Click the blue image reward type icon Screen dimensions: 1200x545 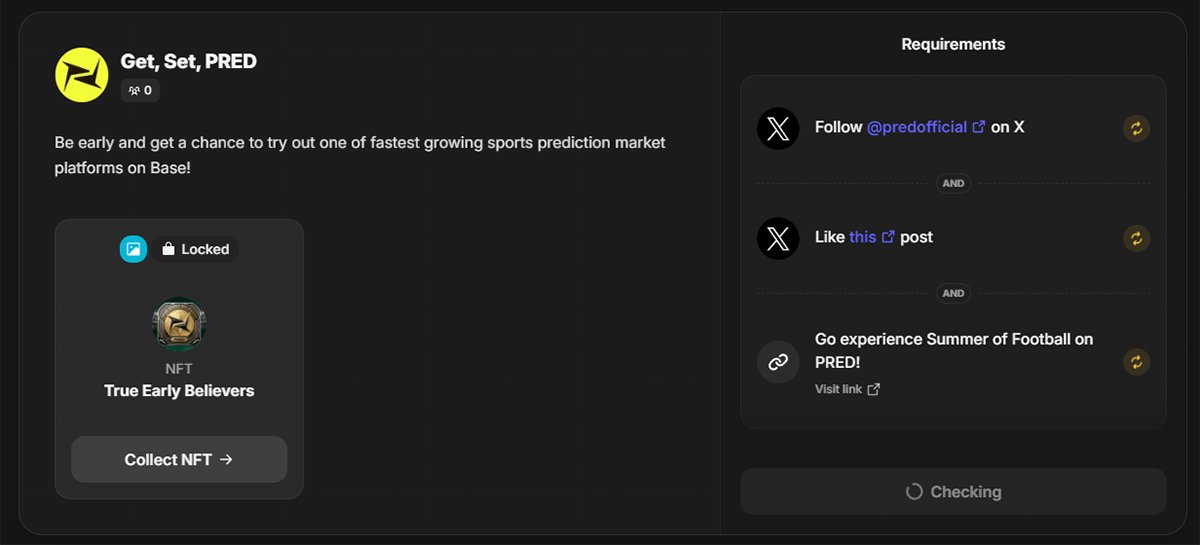(x=134, y=249)
